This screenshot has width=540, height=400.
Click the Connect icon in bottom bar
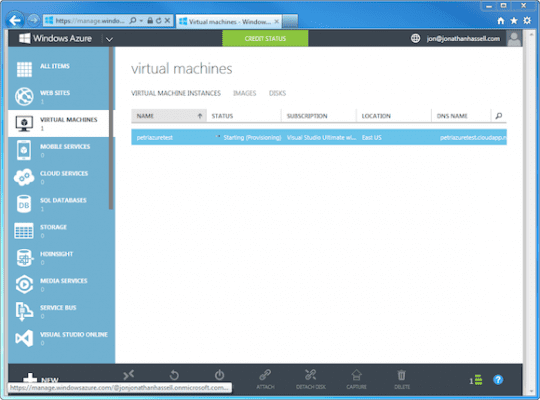click(x=128, y=375)
